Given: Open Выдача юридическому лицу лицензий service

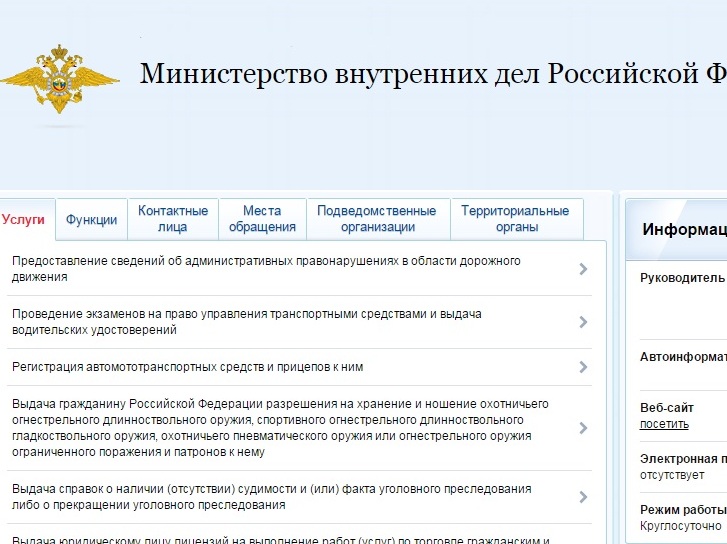Looking at the screenshot, I should 280,538.
